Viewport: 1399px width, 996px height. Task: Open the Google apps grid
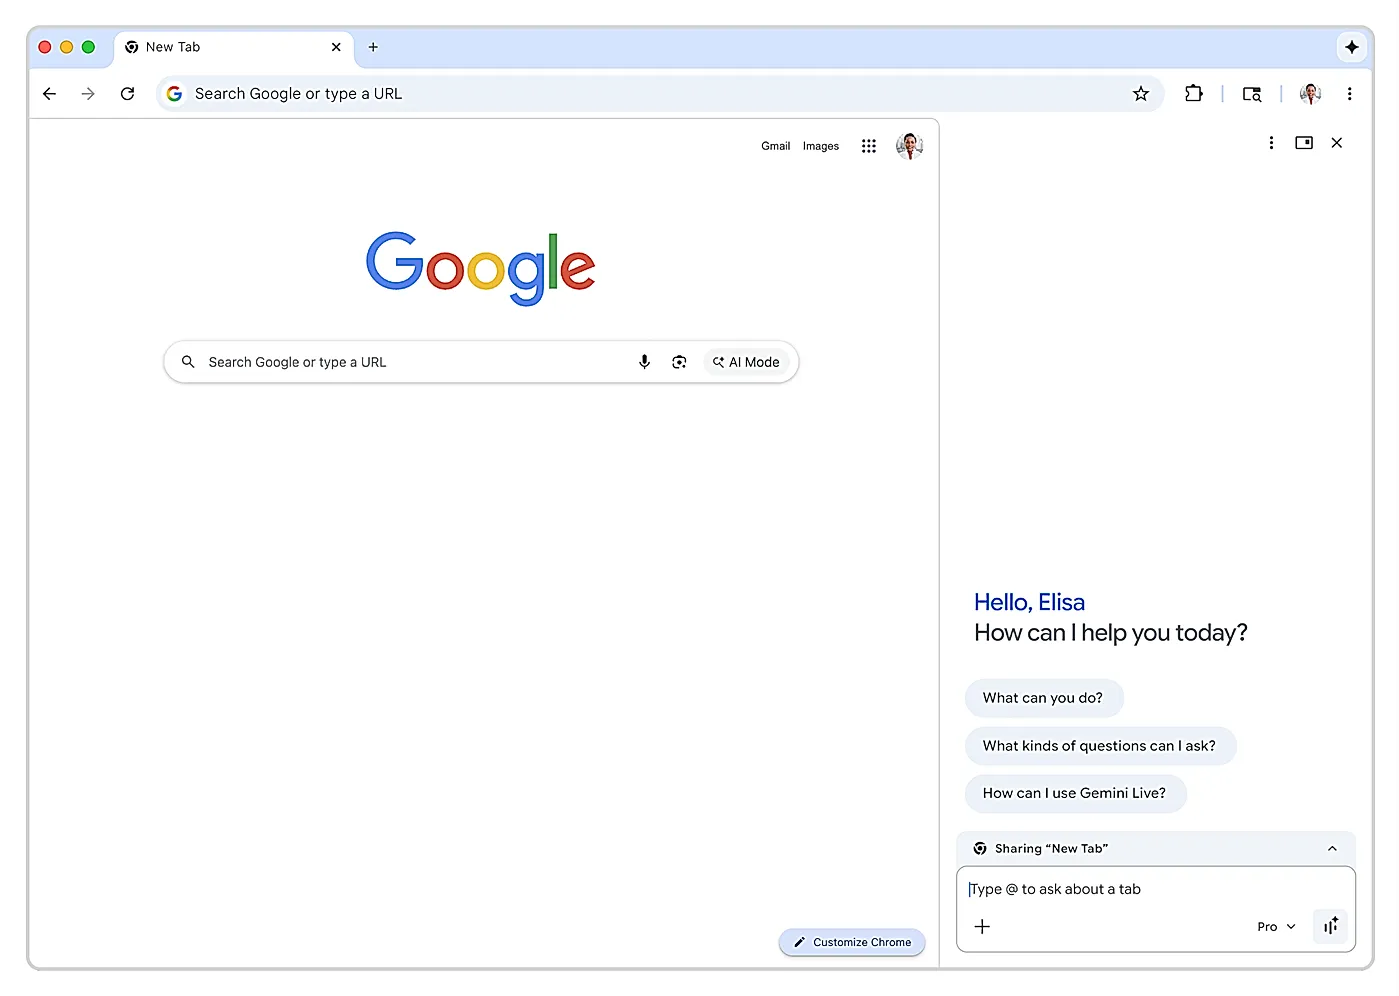point(868,145)
